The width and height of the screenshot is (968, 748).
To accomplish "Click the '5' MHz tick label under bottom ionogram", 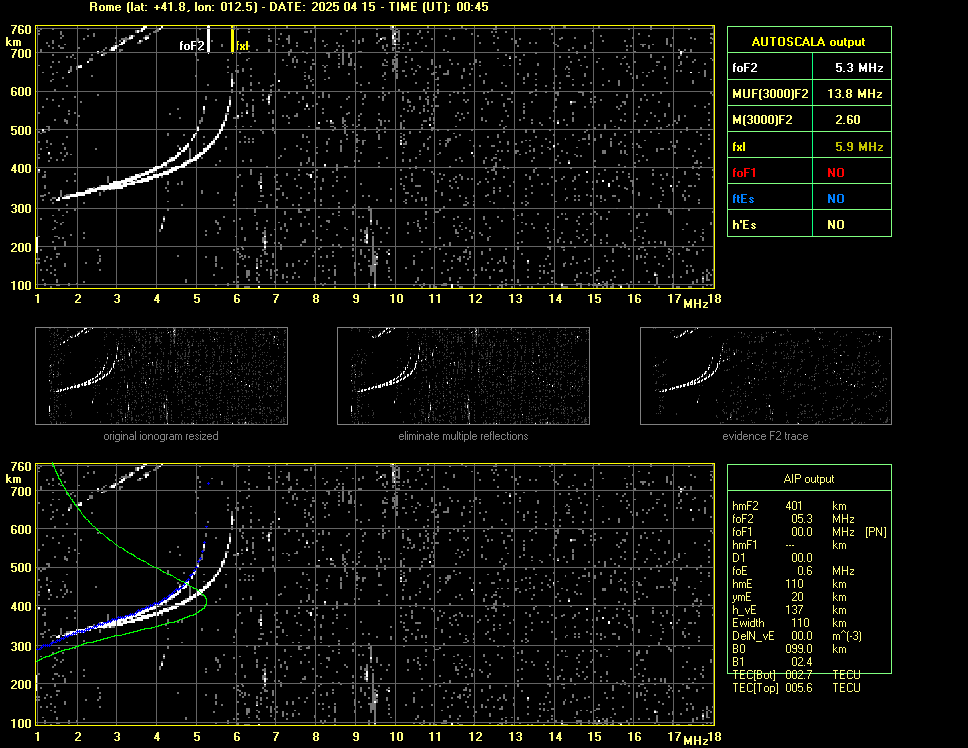I will [197, 736].
